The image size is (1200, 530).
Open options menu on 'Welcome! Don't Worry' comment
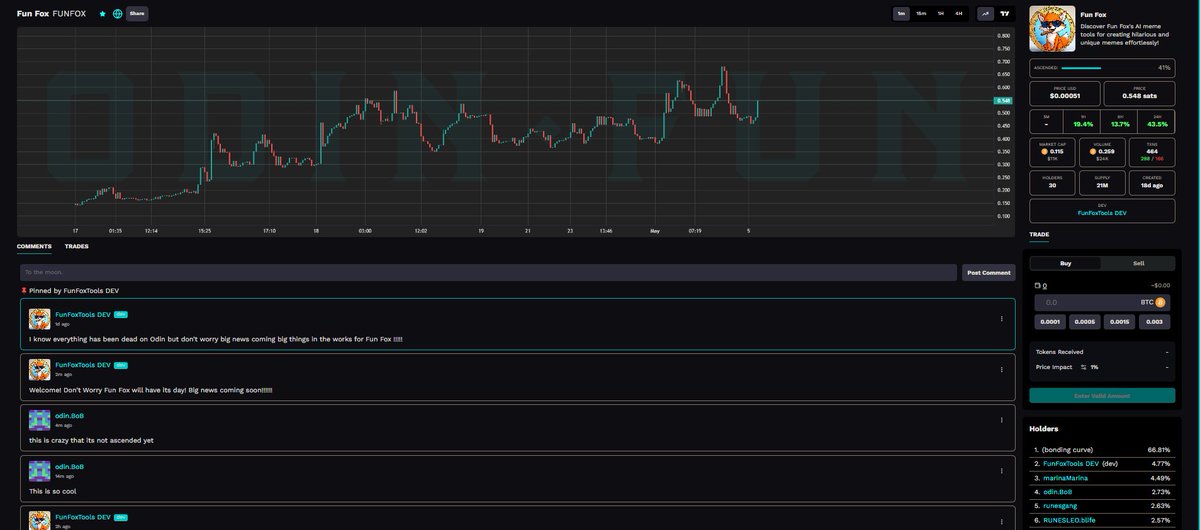pos(1001,371)
